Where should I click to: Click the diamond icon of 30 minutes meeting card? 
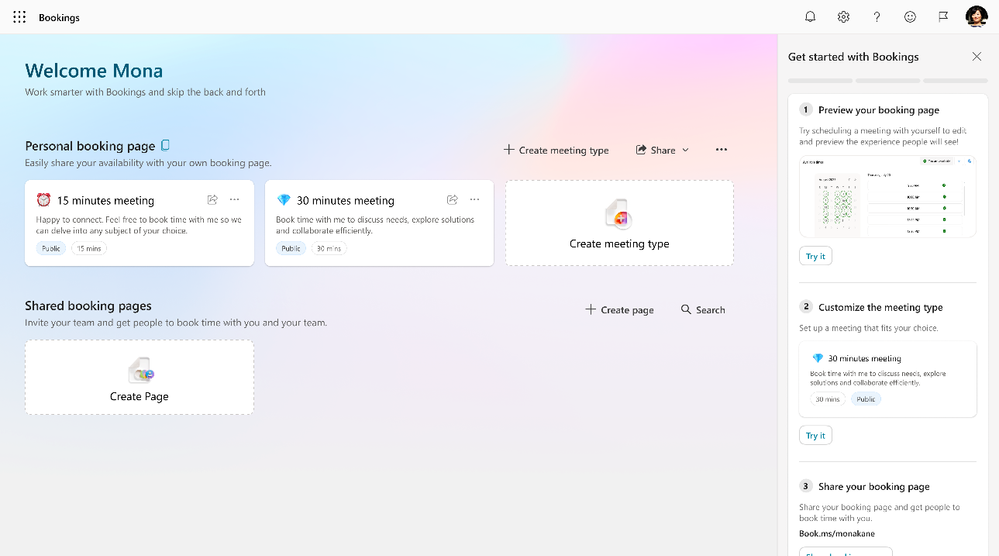click(284, 200)
